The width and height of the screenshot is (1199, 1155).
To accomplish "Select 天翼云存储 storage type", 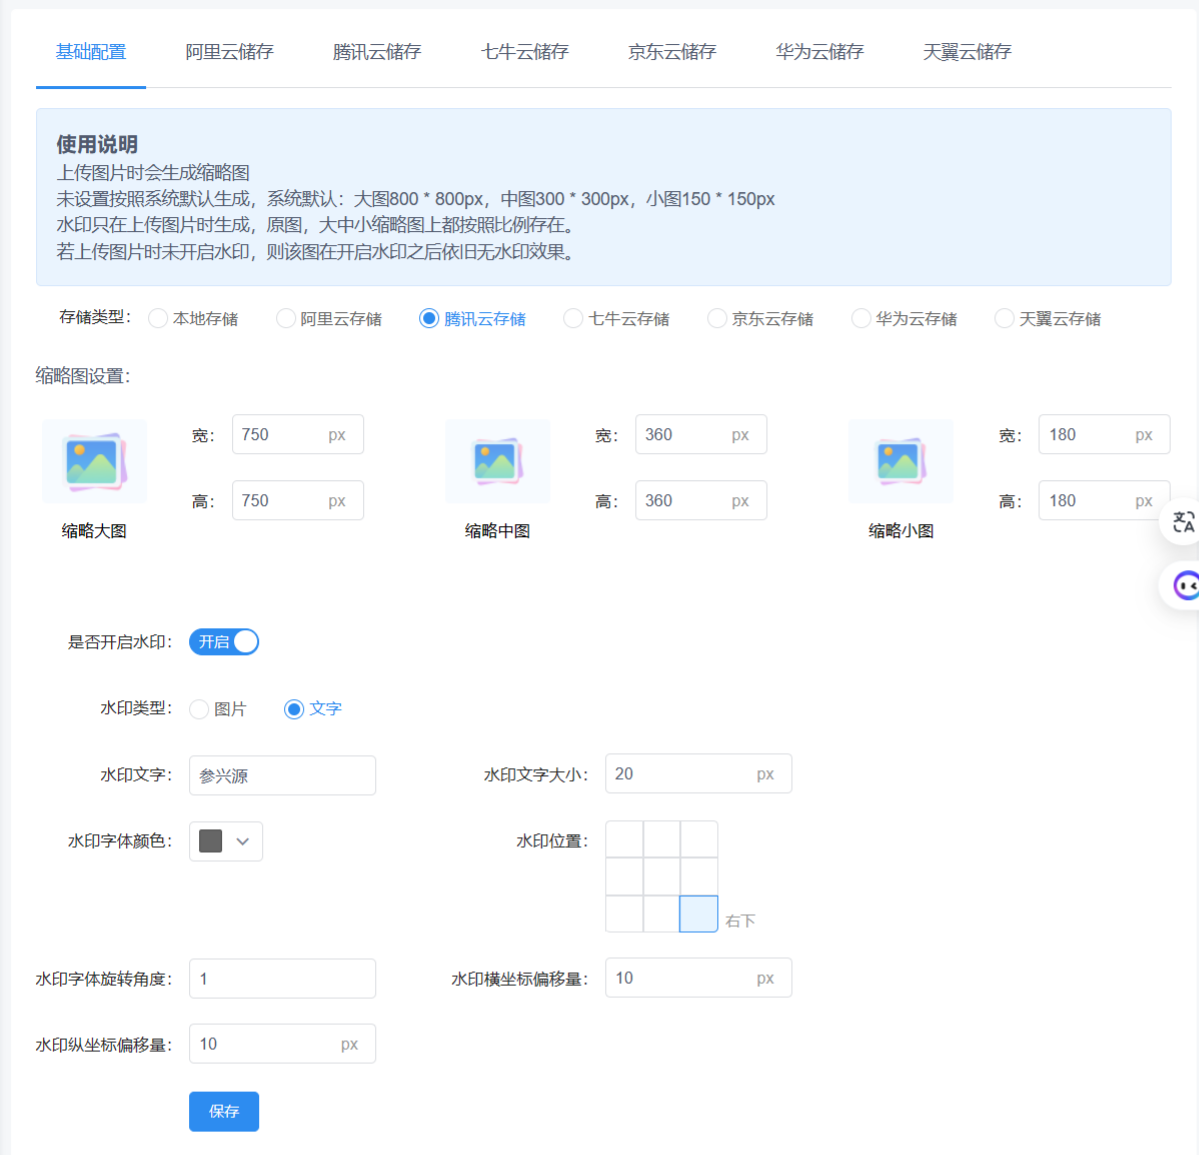I will point(1004,317).
